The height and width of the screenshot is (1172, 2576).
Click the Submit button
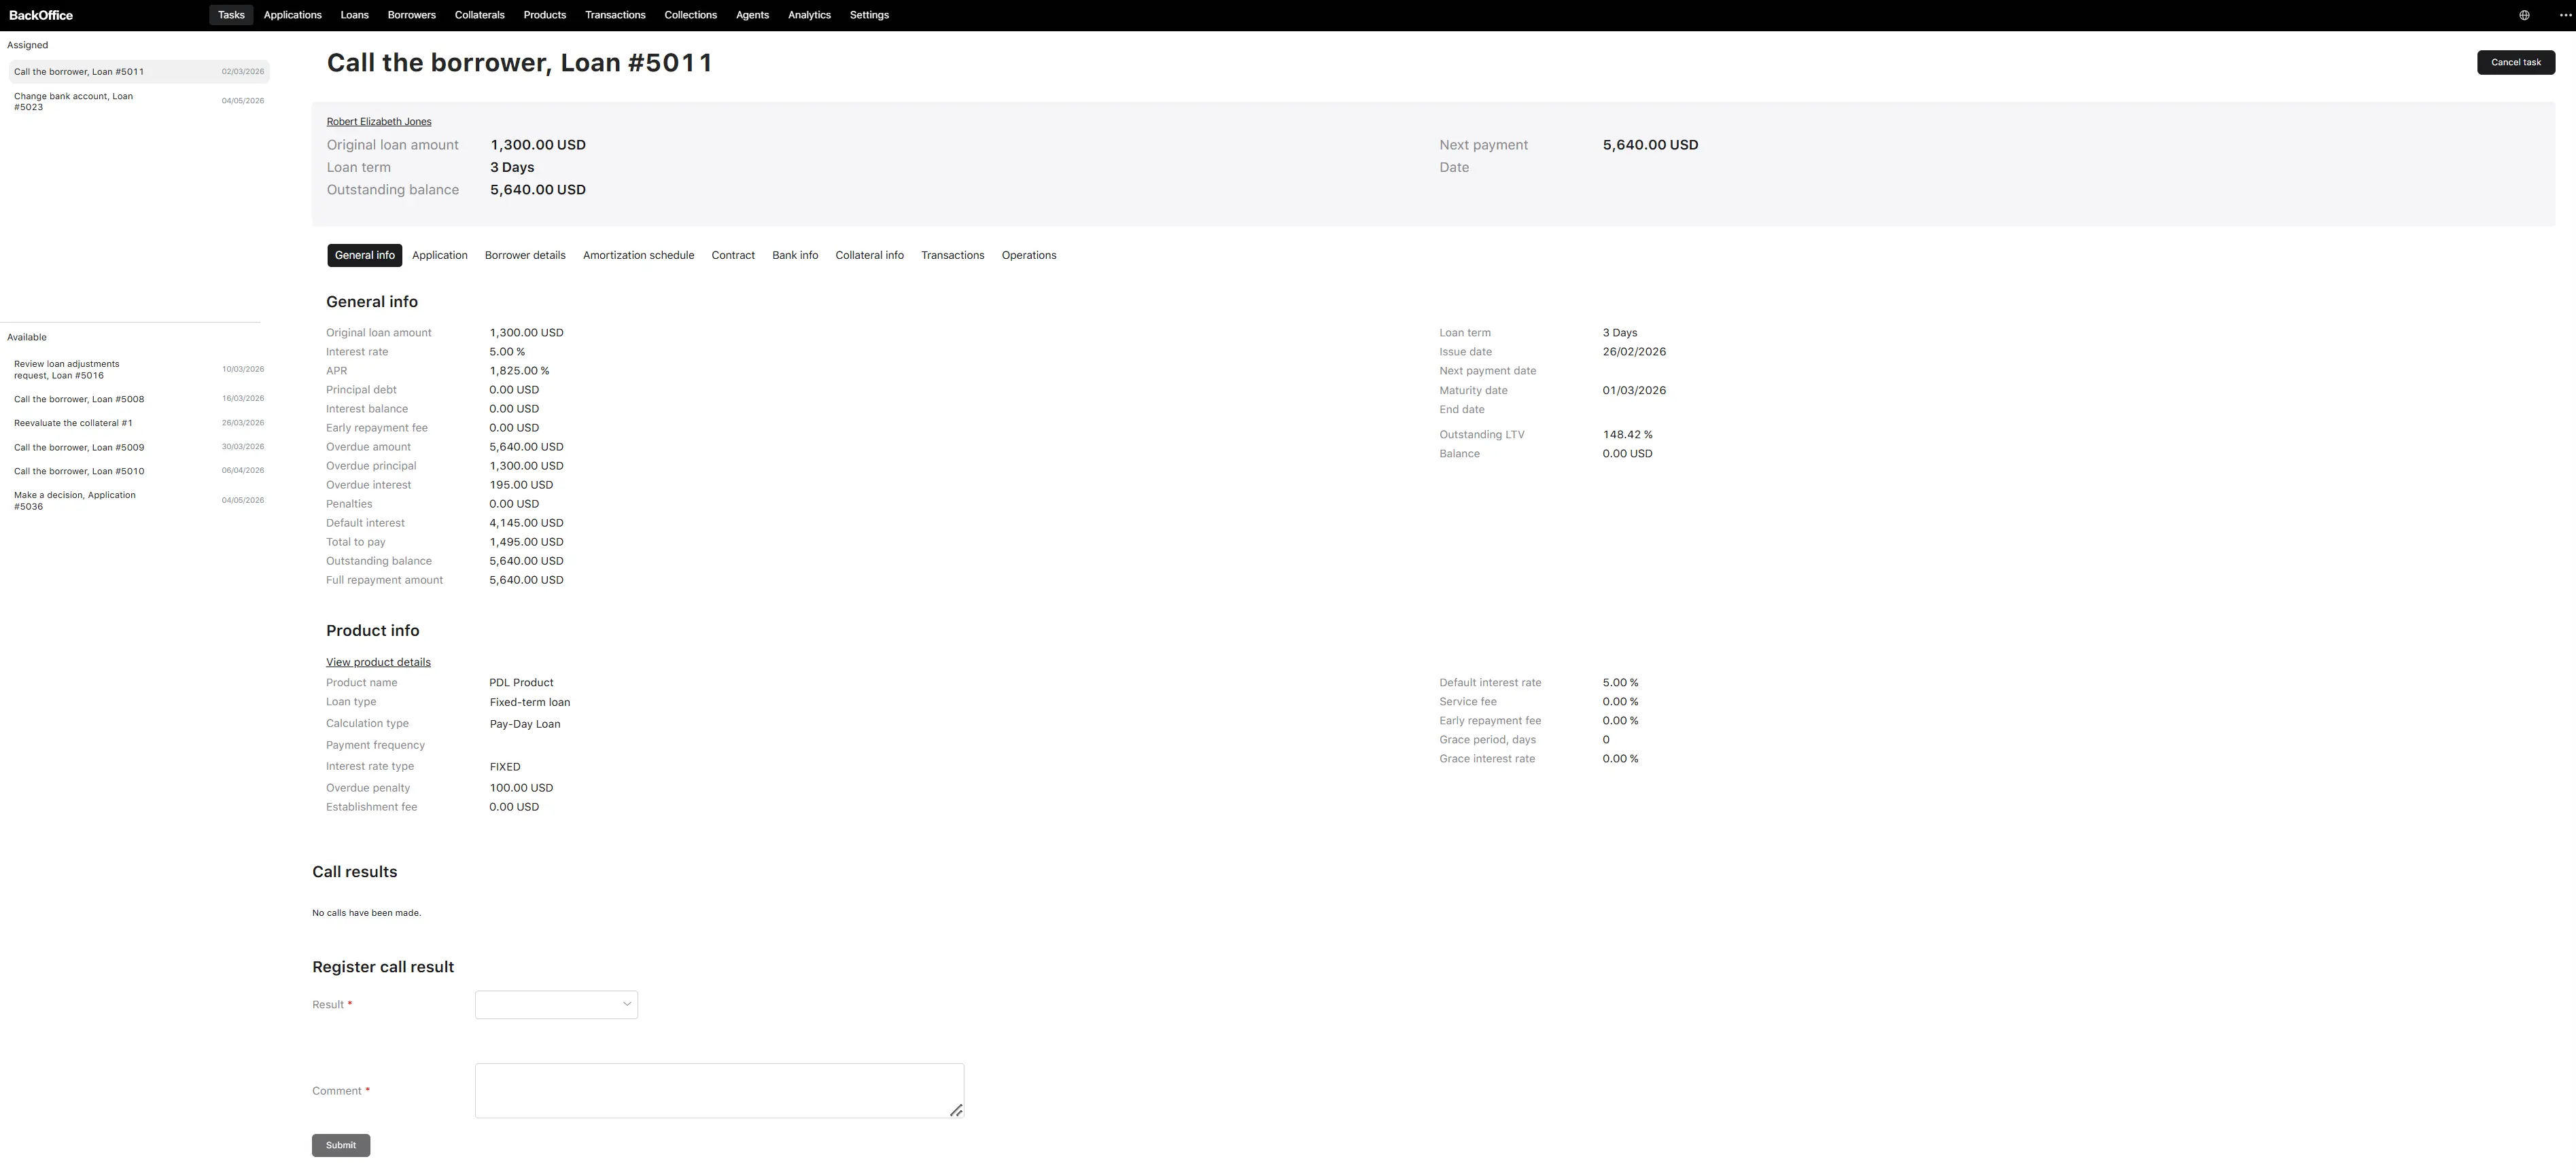pyautogui.click(x=341, y=1145)
